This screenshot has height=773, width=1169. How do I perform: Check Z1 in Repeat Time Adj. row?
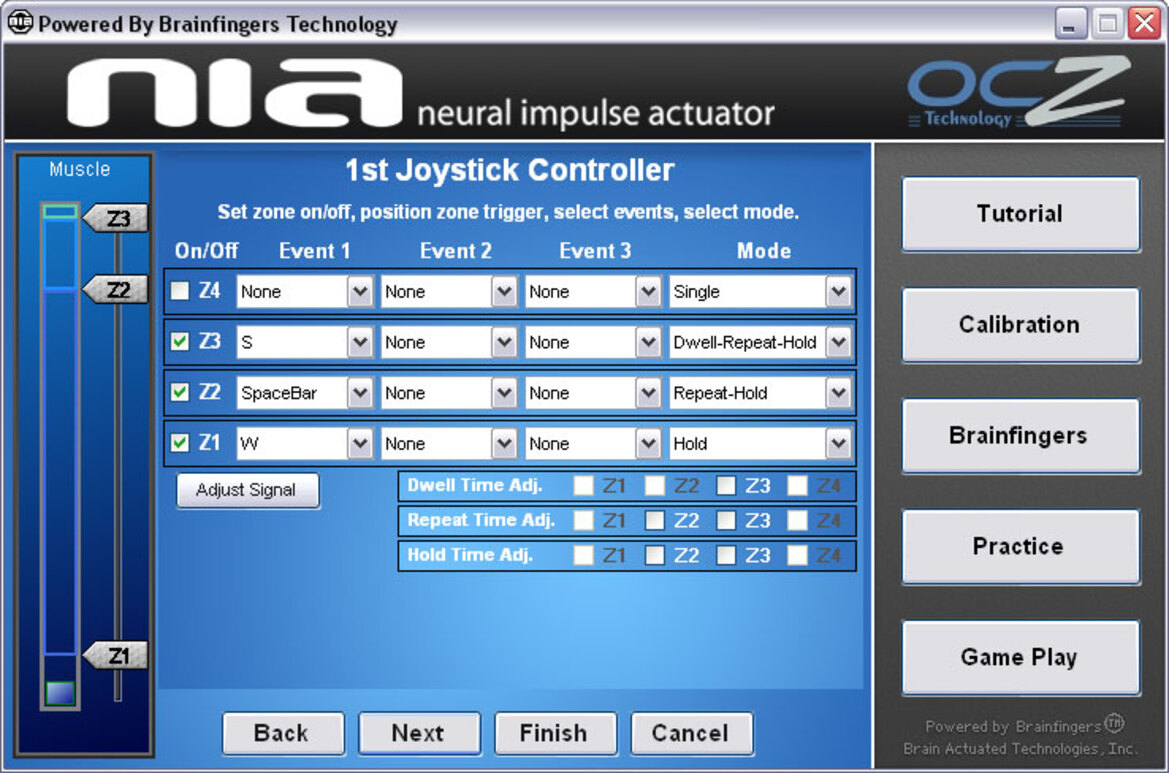tap(584, 520)
